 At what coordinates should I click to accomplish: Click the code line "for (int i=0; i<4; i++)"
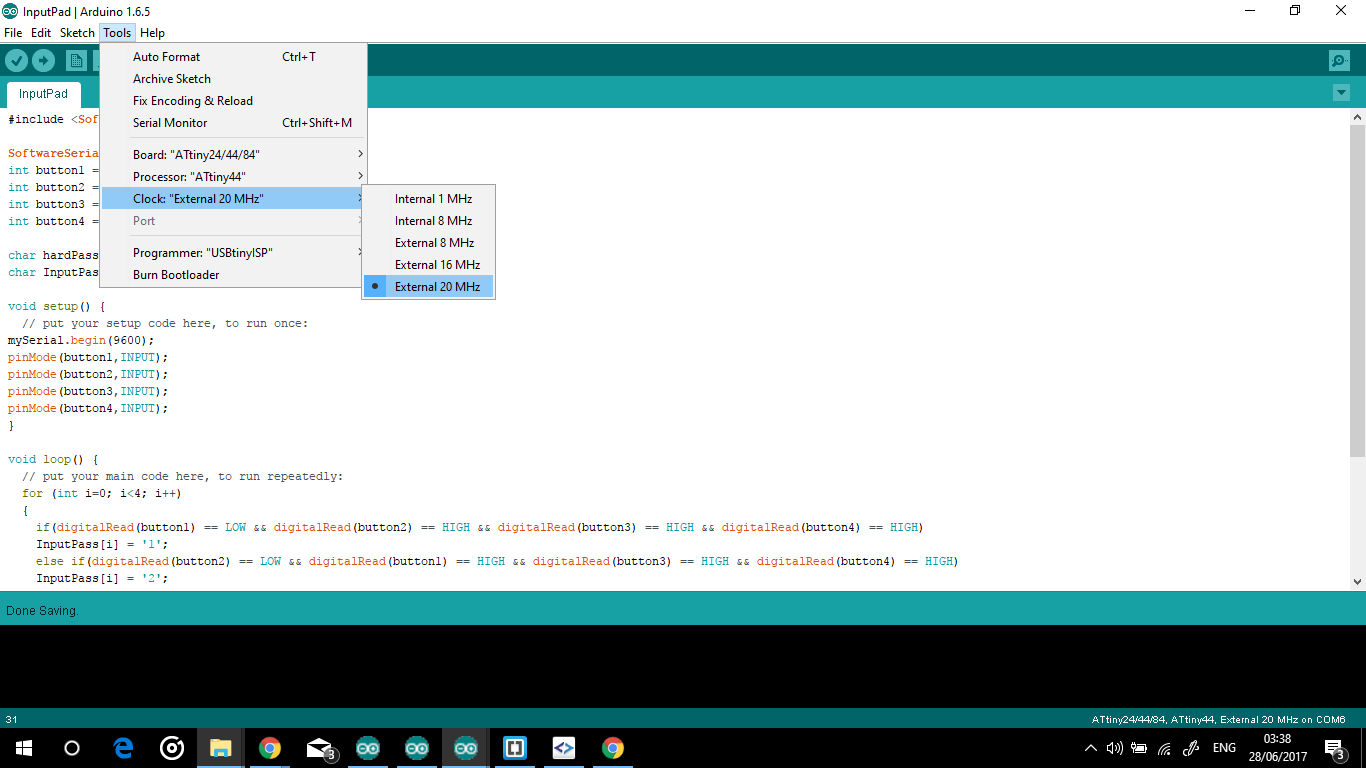click(102, 493)
